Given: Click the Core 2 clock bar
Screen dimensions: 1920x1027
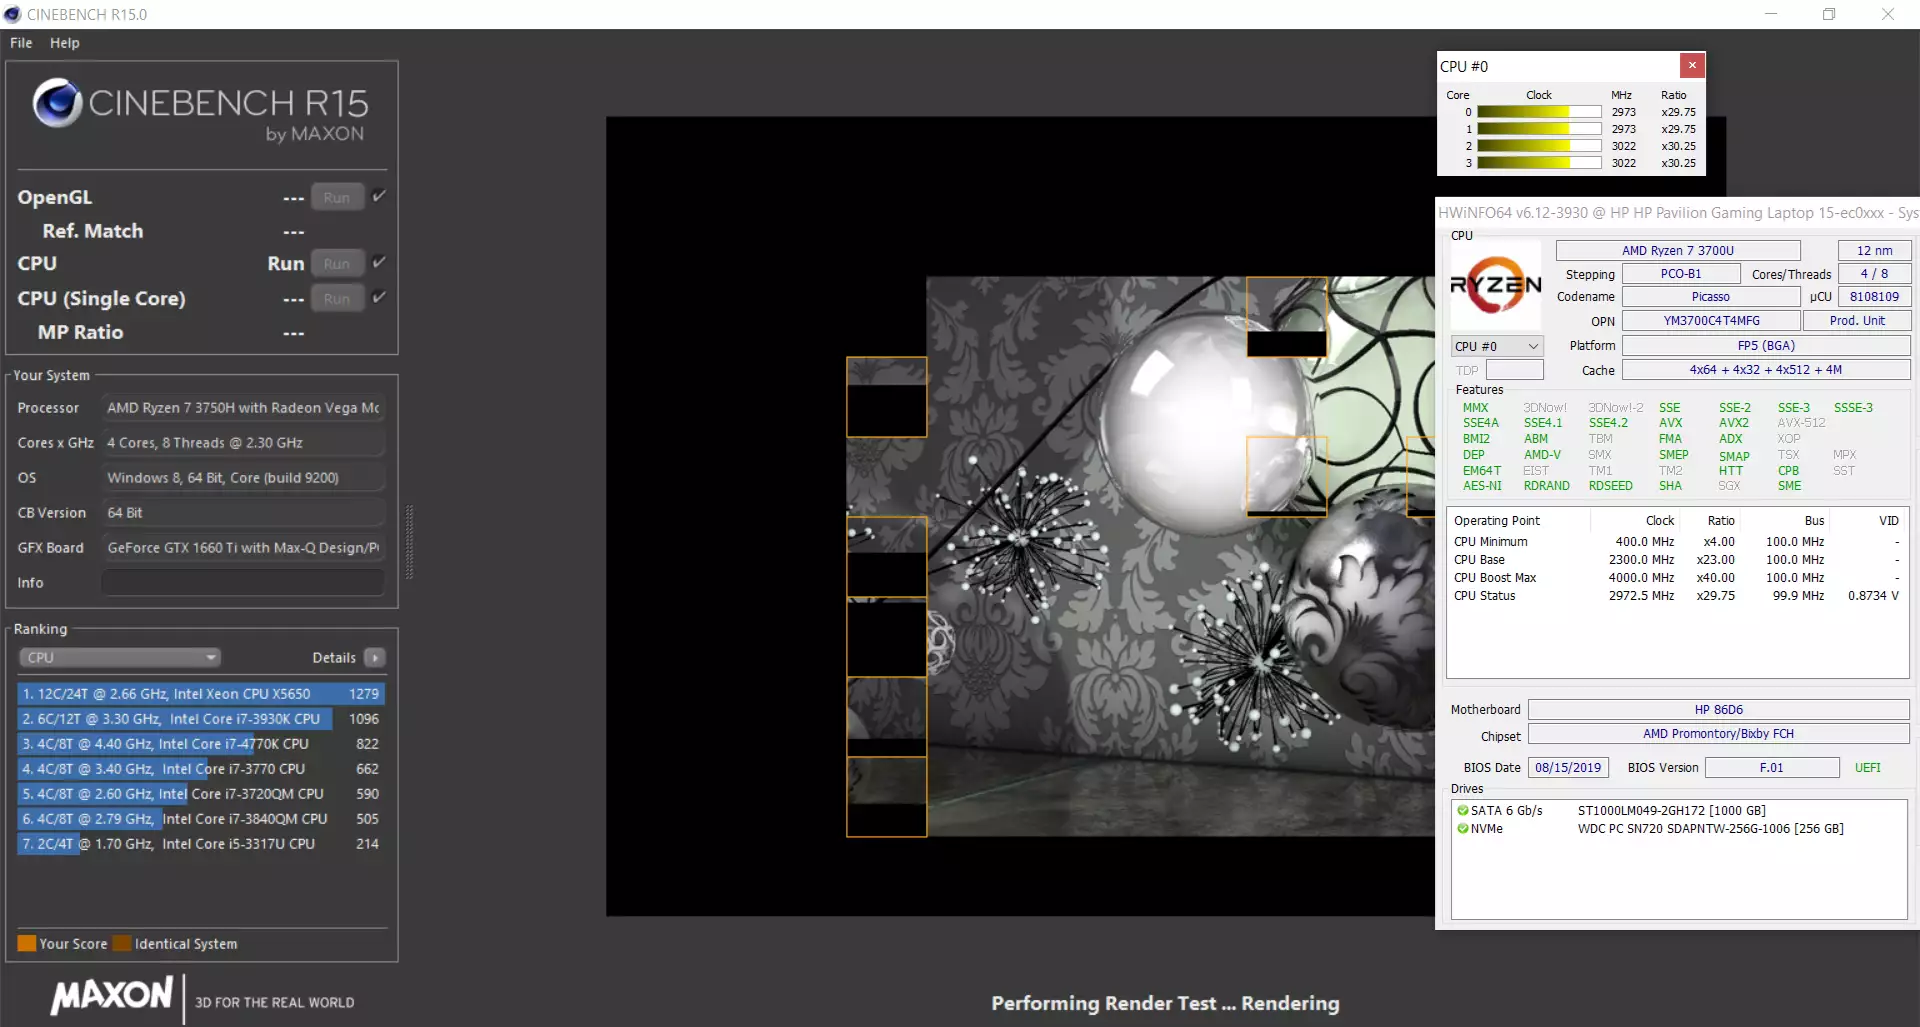Looking at the screenshot, I should click(x=1539, y=146).
